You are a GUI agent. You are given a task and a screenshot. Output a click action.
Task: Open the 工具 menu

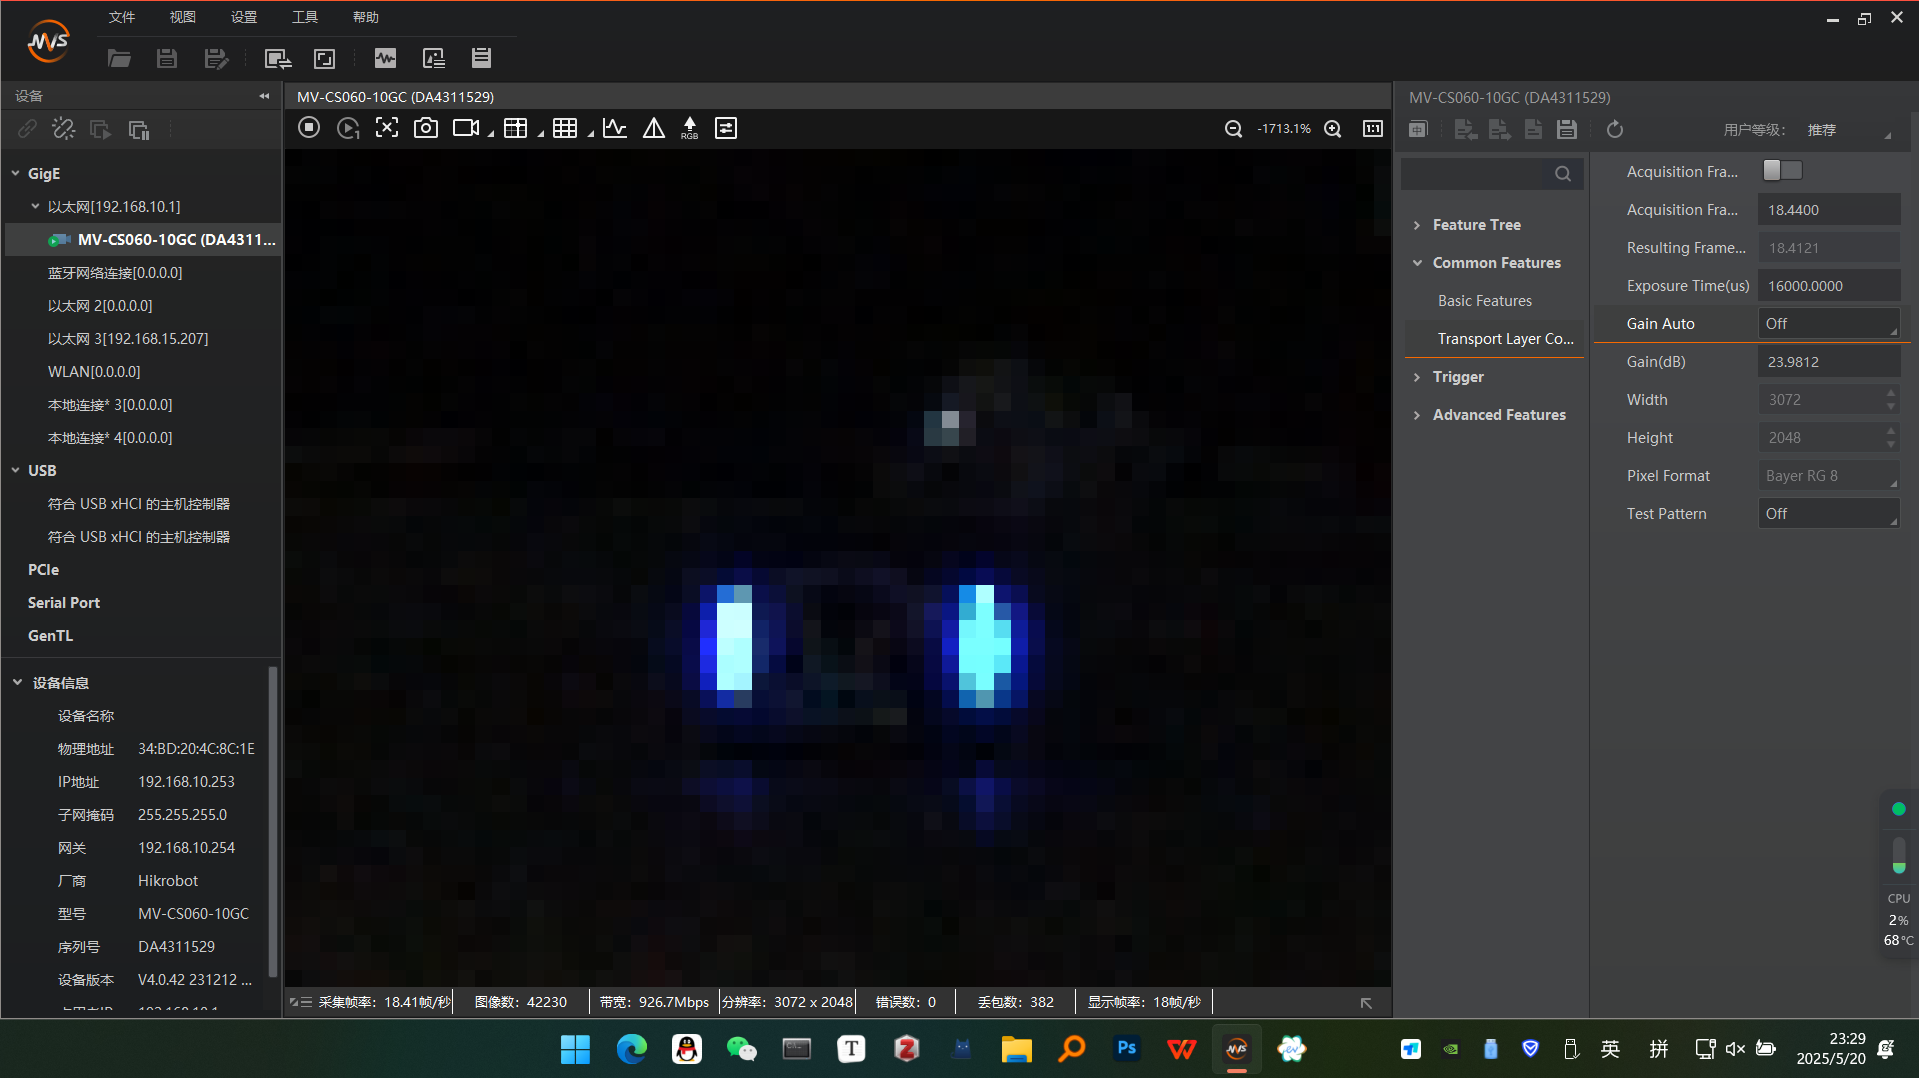pyautogui.click(x=305, y=17)
